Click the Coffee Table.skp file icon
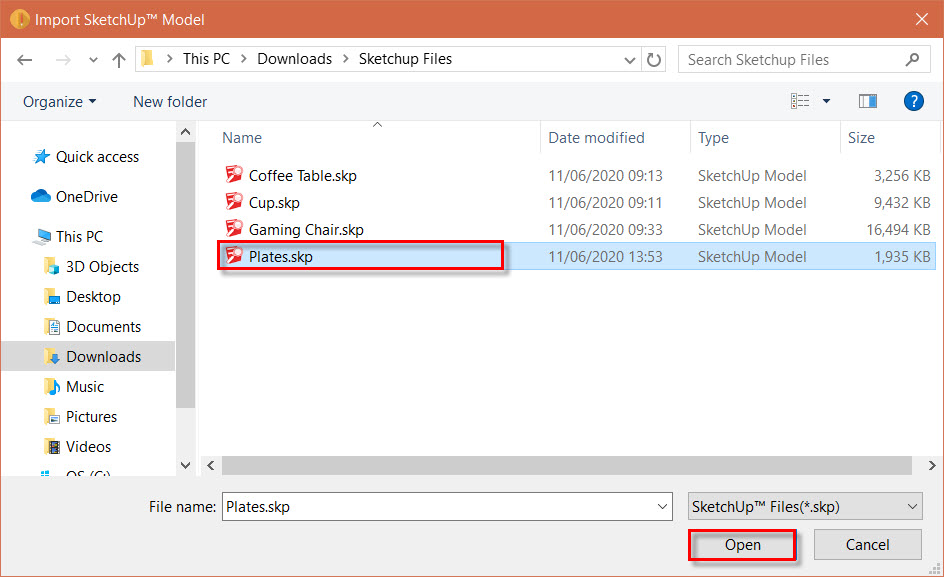944x577 pixels. 234,175
